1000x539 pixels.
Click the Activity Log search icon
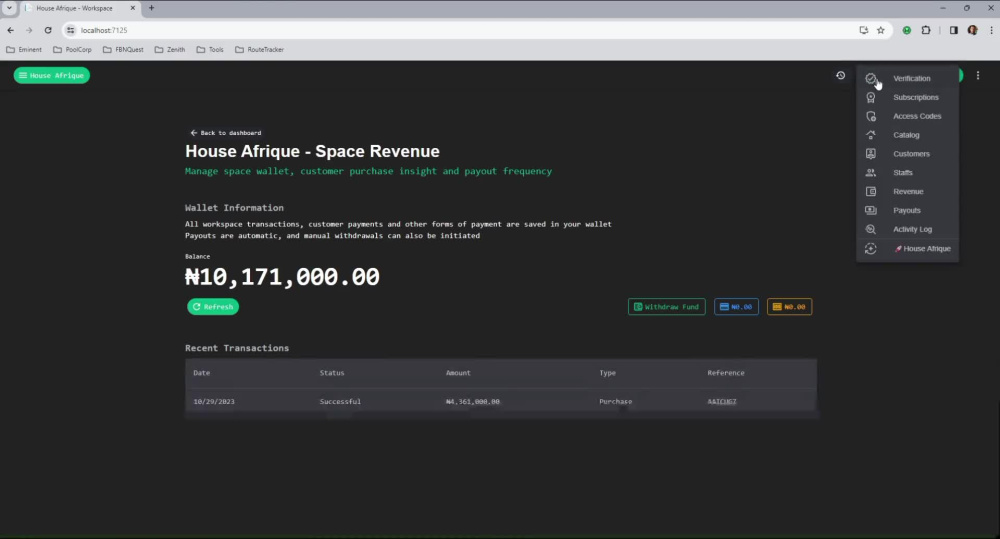(871, 229)
